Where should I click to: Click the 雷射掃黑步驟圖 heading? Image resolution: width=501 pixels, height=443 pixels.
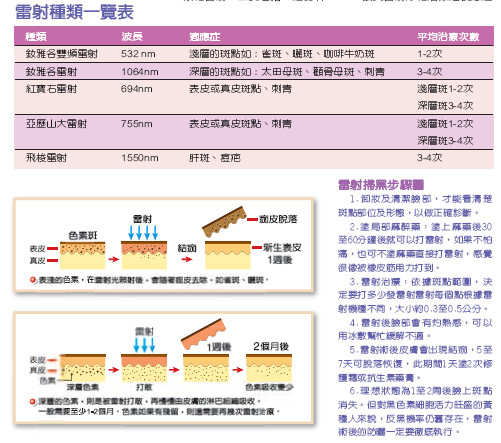coord(381,184)
